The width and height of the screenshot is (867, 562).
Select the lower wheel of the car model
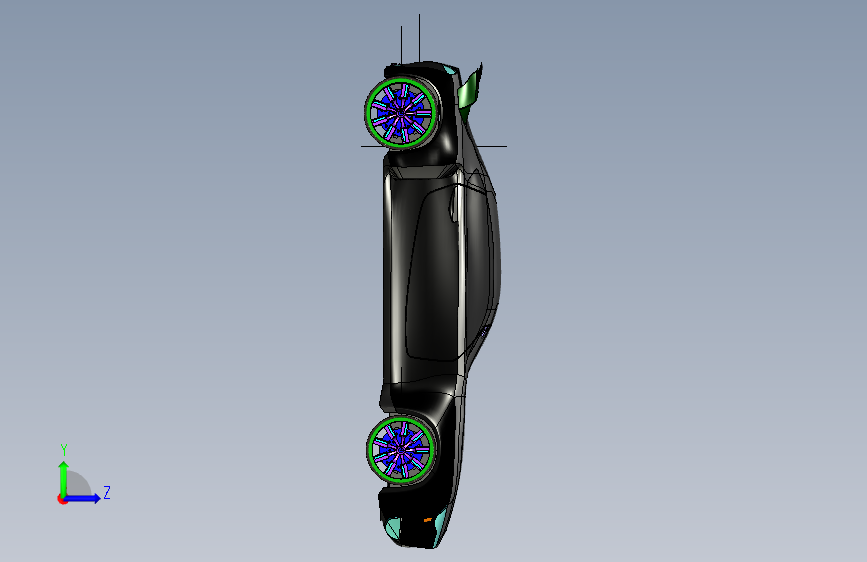tap(401, 449)
